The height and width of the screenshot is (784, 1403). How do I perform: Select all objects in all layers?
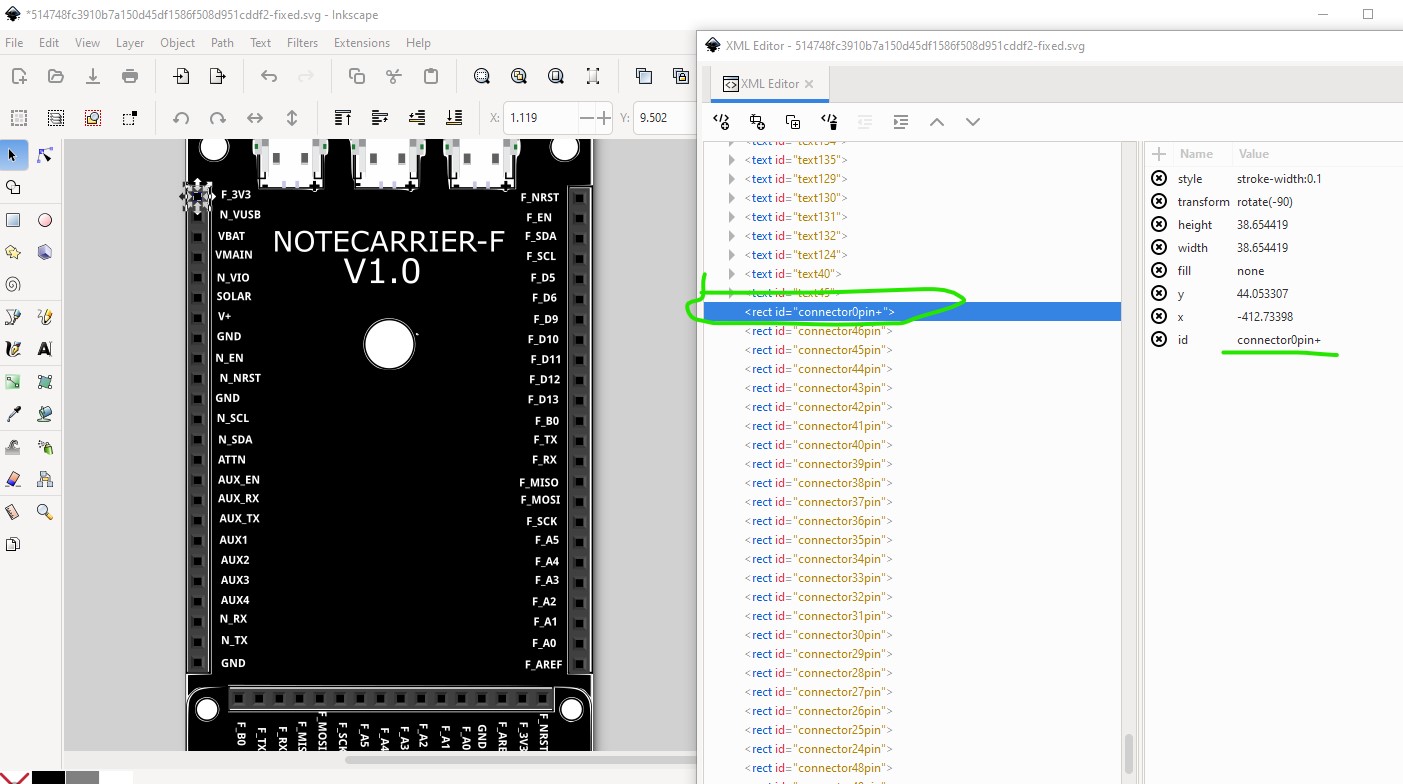click(55, 118)
